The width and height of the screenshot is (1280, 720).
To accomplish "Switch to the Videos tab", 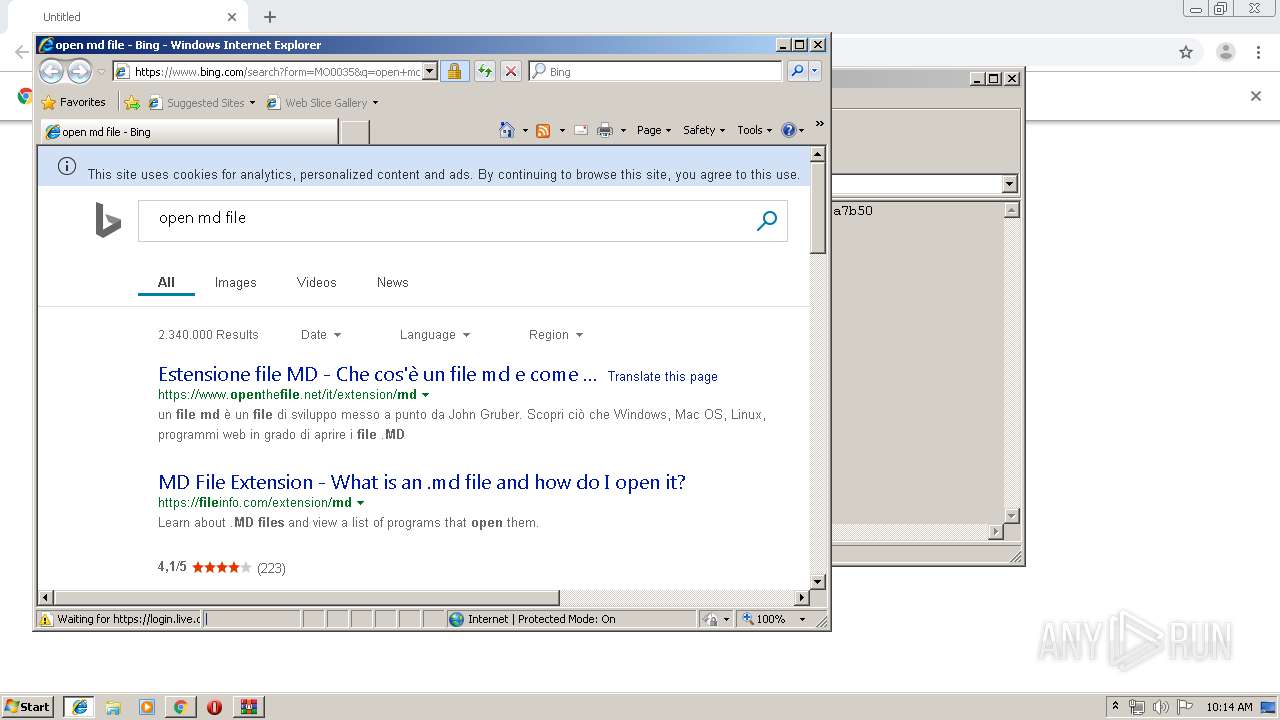I will 316,283.
